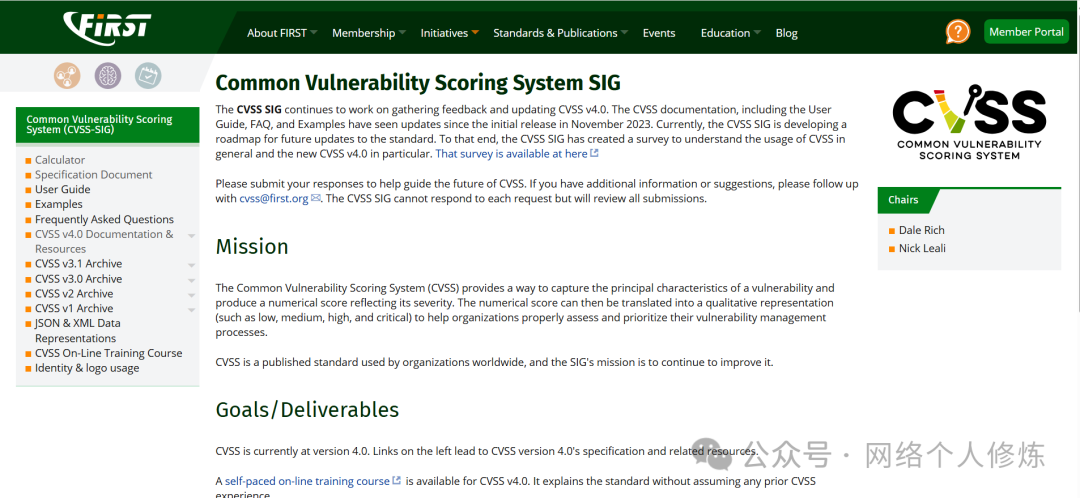
Task: Click the cvss@first.org email link
Action: 273,198
